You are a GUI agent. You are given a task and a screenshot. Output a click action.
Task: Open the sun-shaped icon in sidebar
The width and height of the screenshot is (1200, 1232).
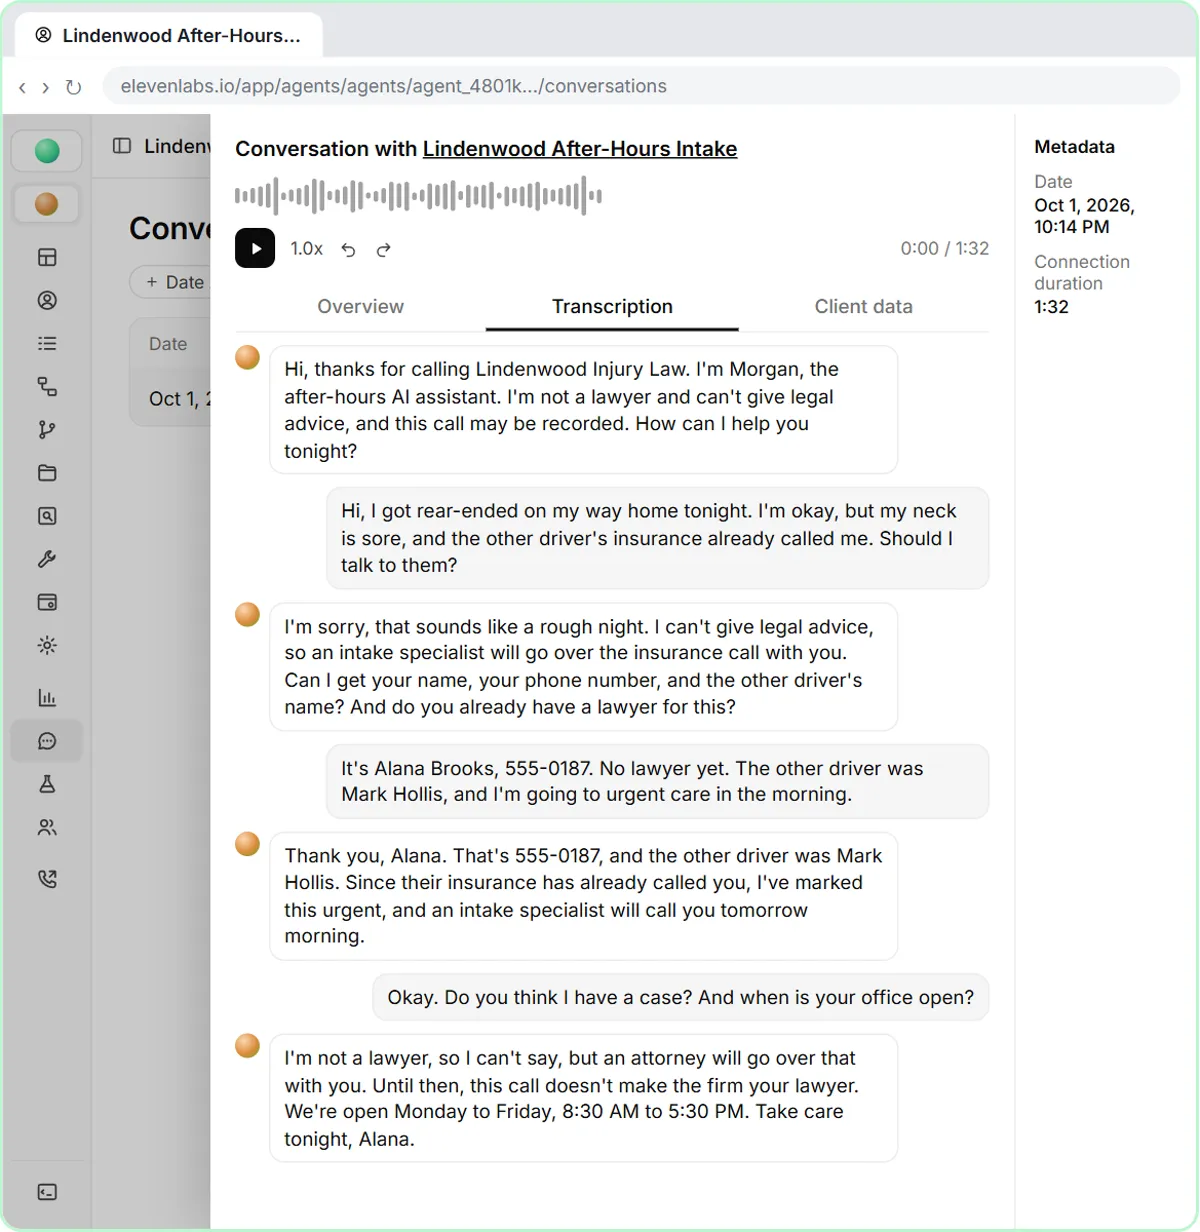[x=47, y=645]
